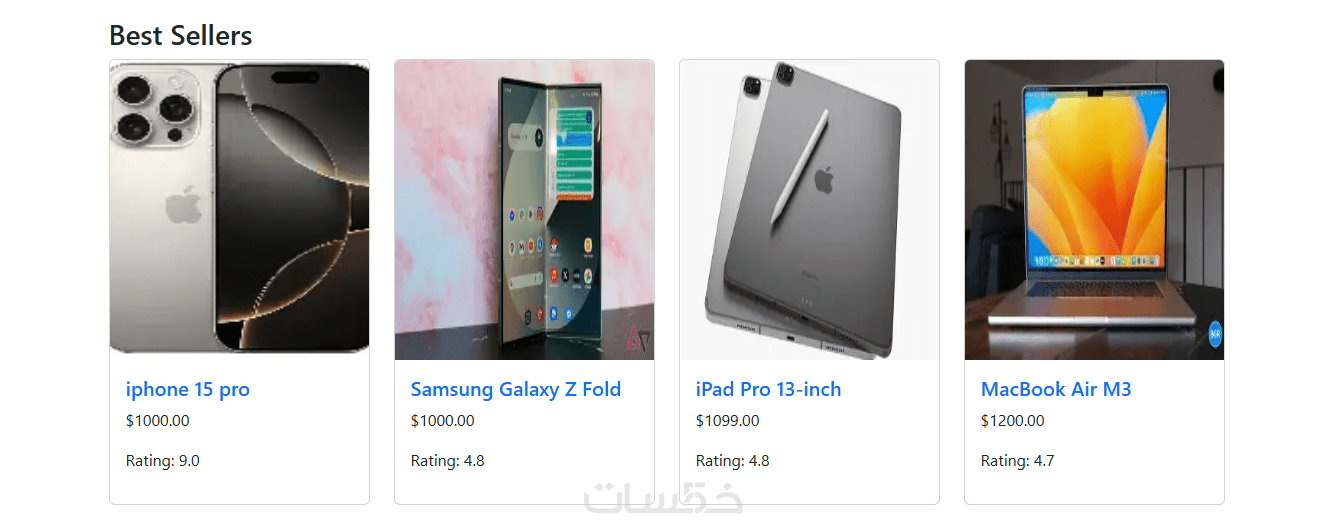The image size is (1328, 524).
Task: Click the Samsung Galaxy Z Fold $1000.00 price
Action: 443,421
